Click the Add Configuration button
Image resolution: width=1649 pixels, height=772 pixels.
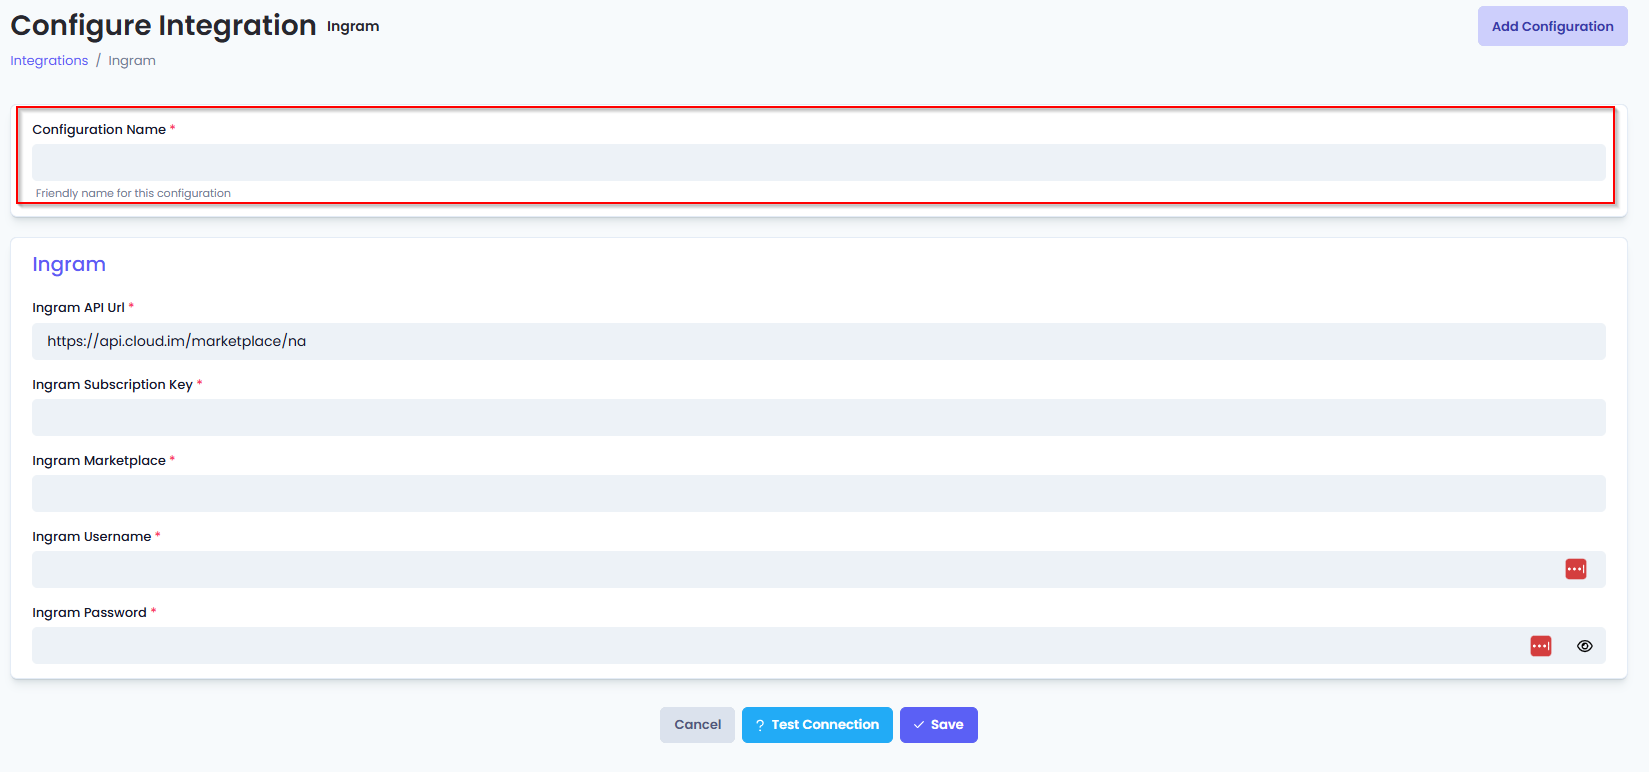[1552, 26]
